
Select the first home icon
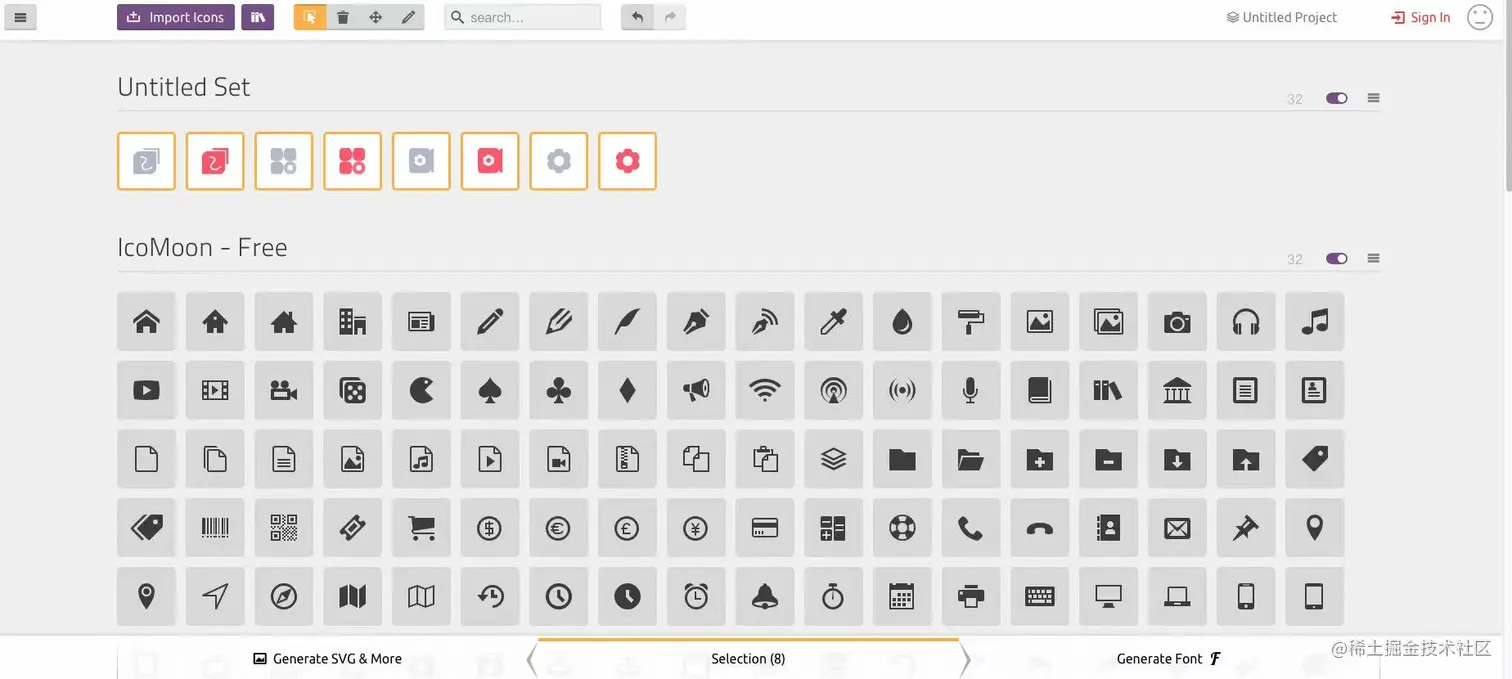146,321
